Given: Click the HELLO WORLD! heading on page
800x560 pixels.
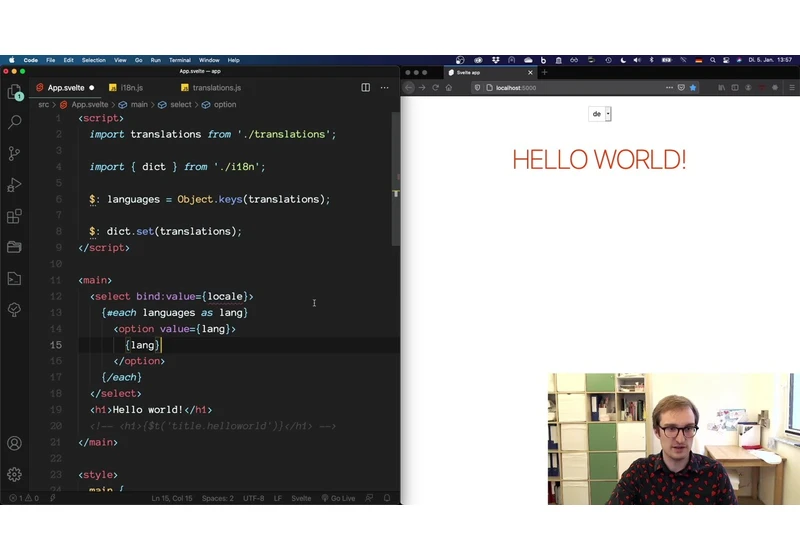Looking at the screenshot, I should click(x=599, y=160).
